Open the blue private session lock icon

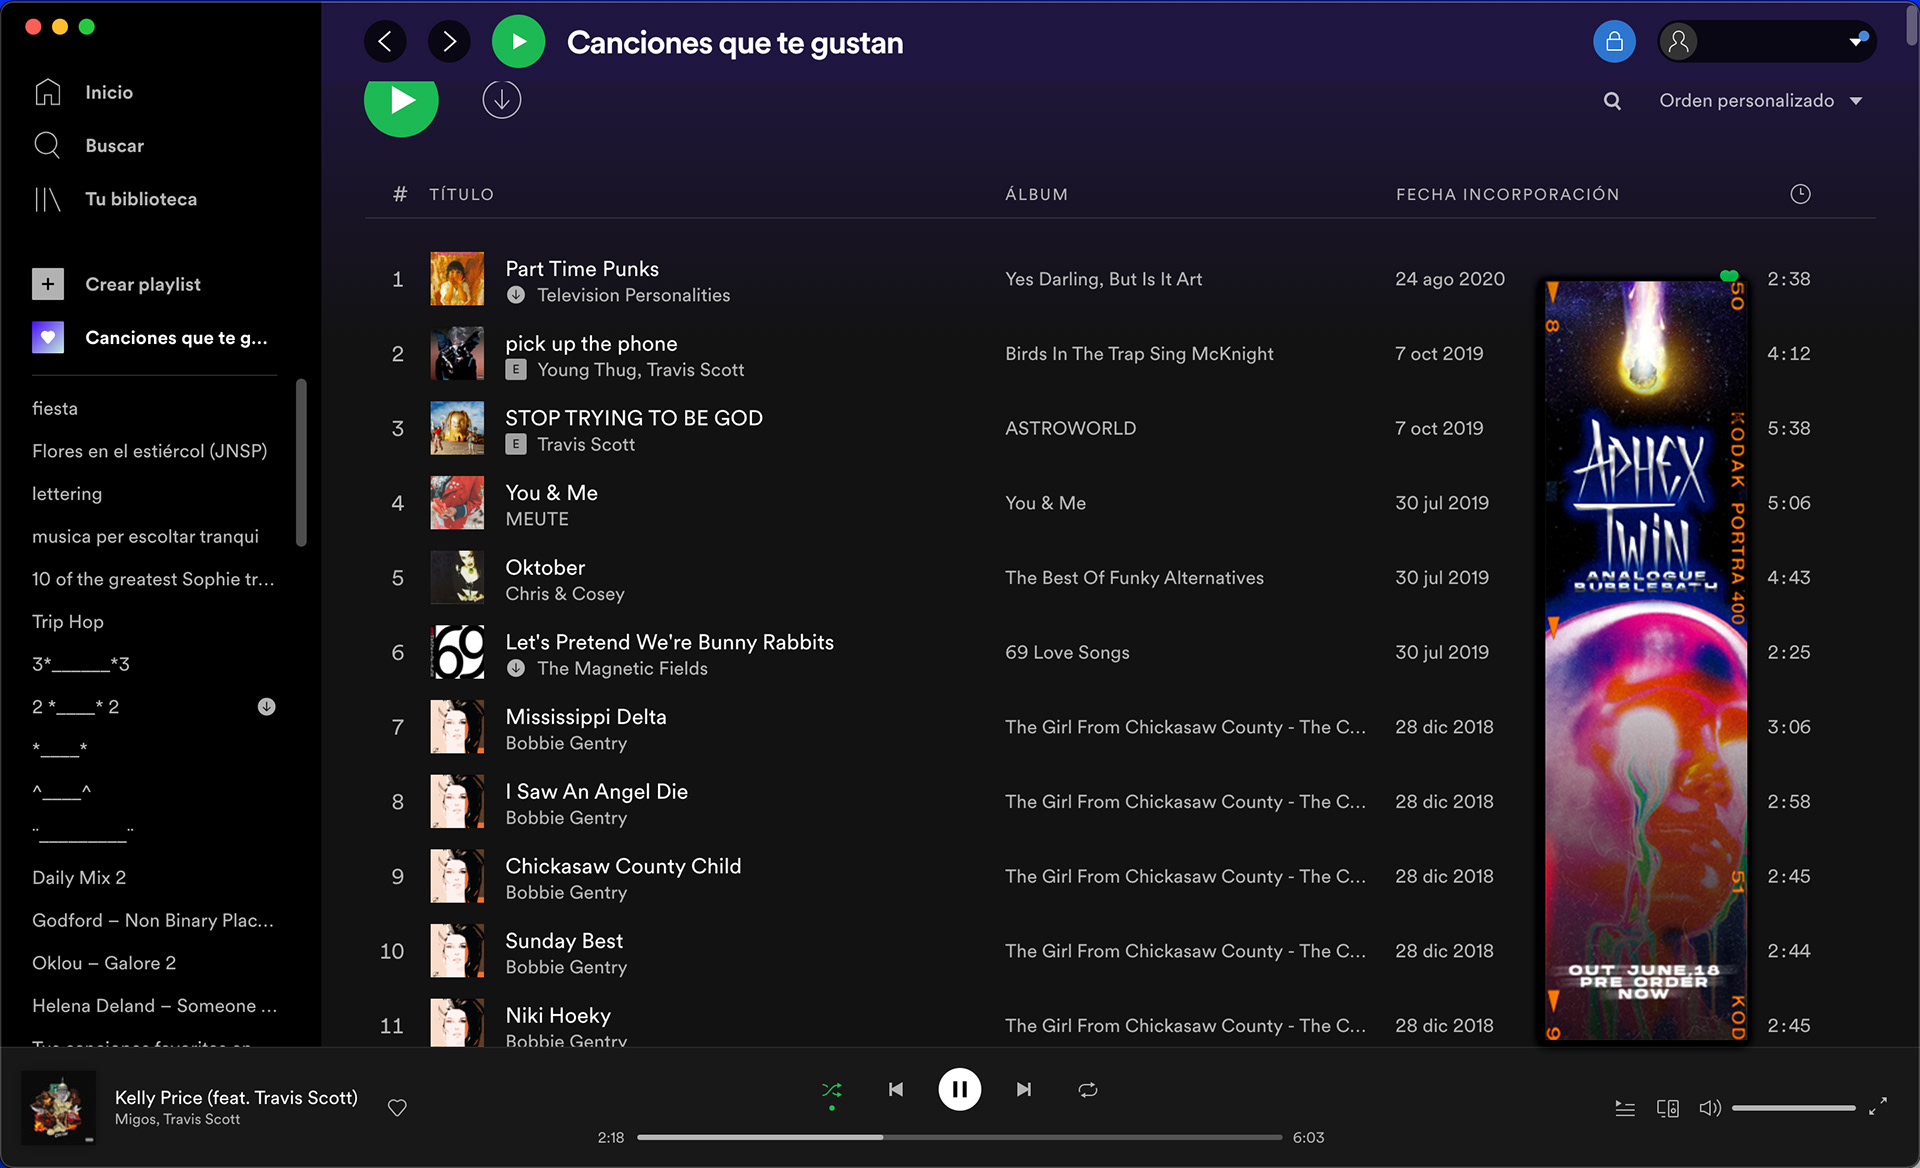(x=1614, y=42)
